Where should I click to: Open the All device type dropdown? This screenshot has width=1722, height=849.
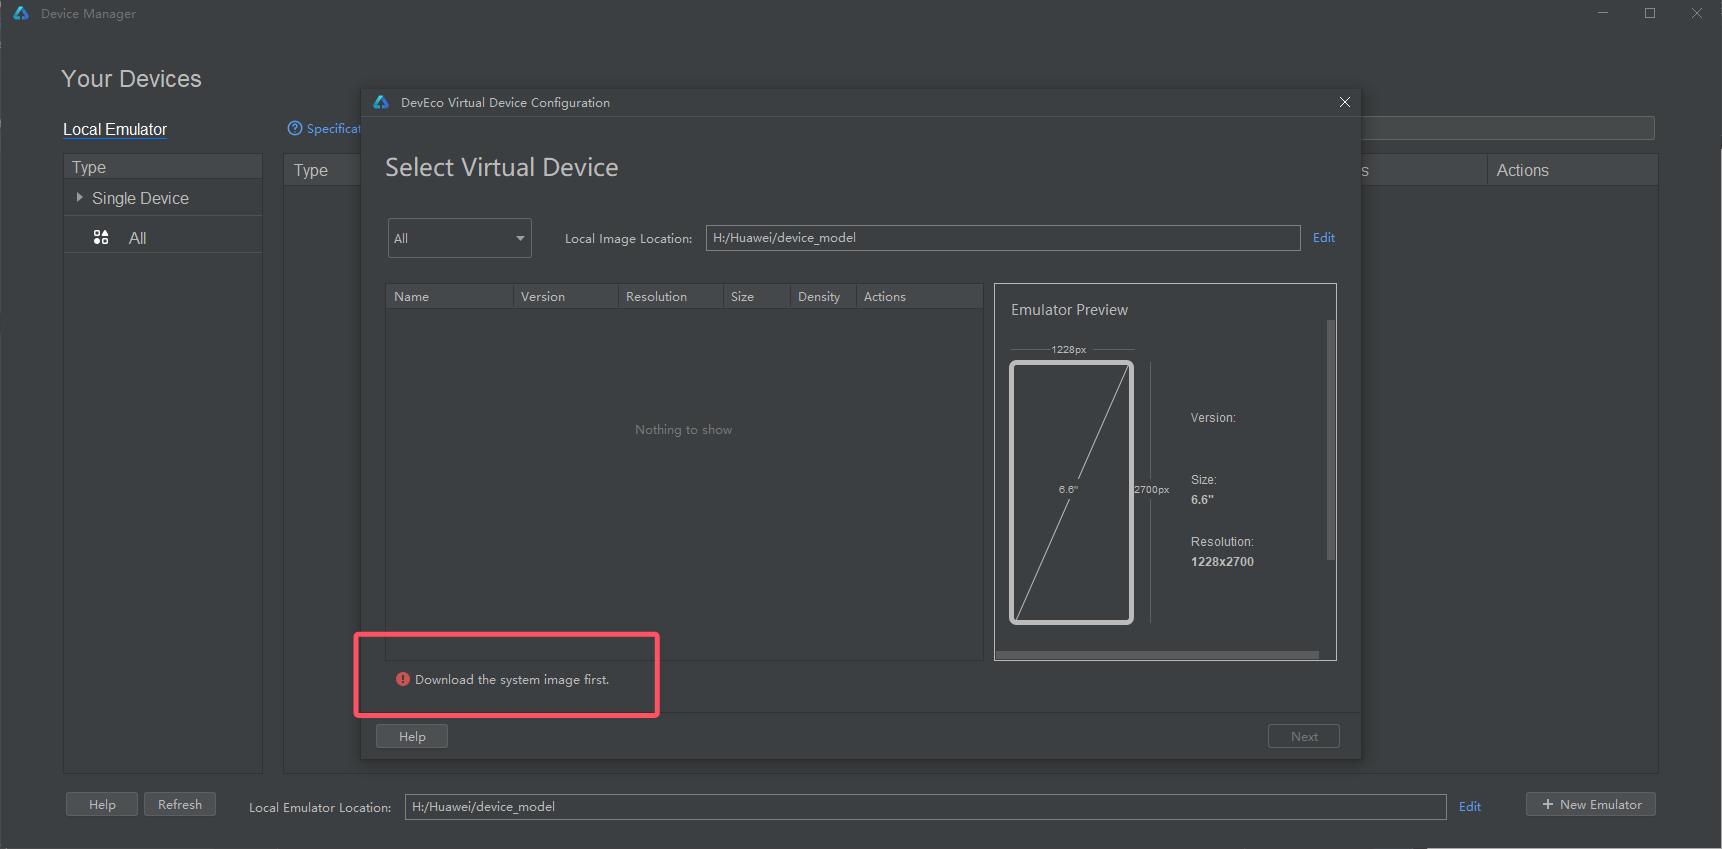click(x=460, y=238)
